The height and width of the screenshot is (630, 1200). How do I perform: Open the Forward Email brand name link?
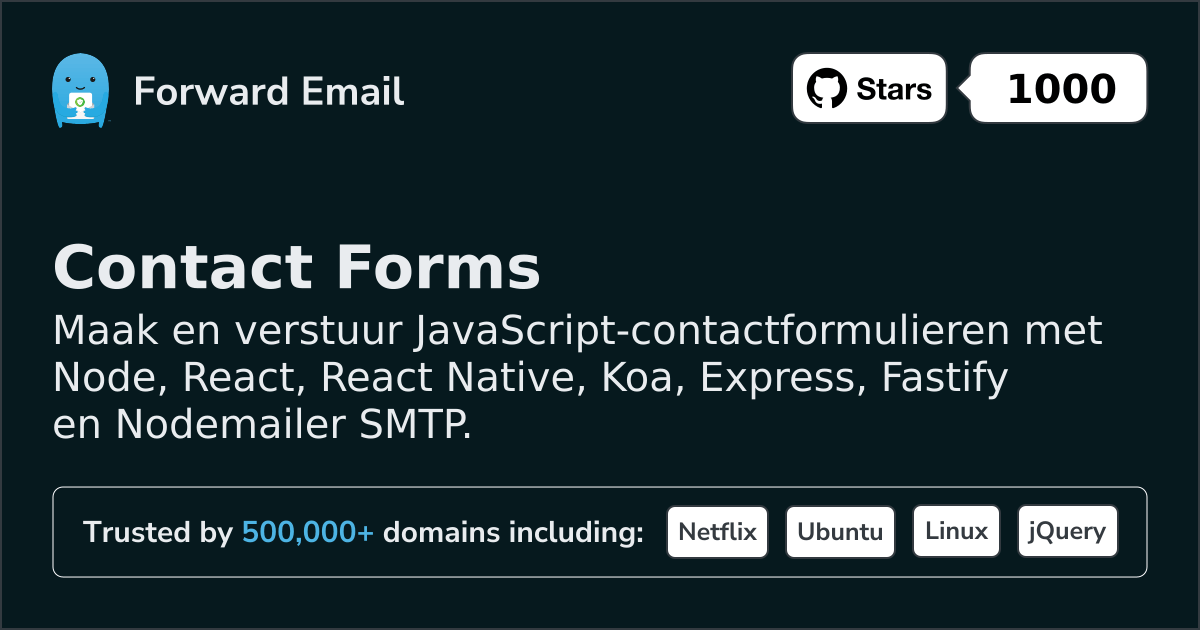269,92
